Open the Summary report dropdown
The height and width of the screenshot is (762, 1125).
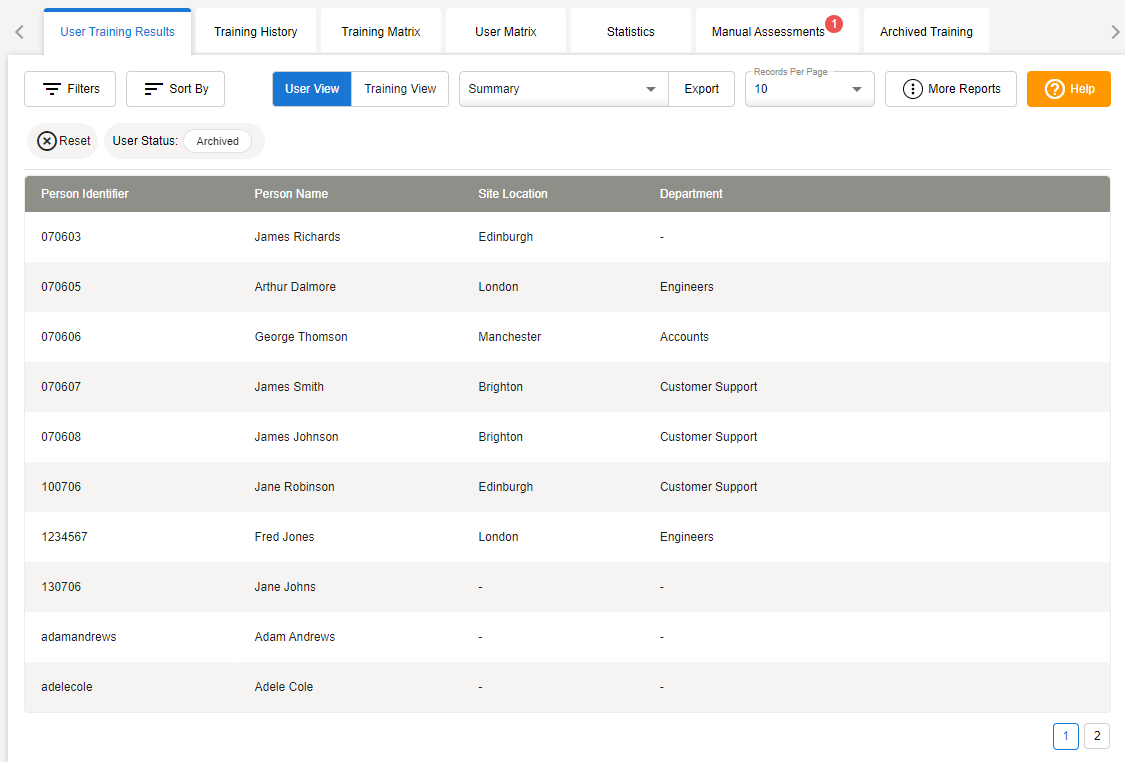point(563,89)
